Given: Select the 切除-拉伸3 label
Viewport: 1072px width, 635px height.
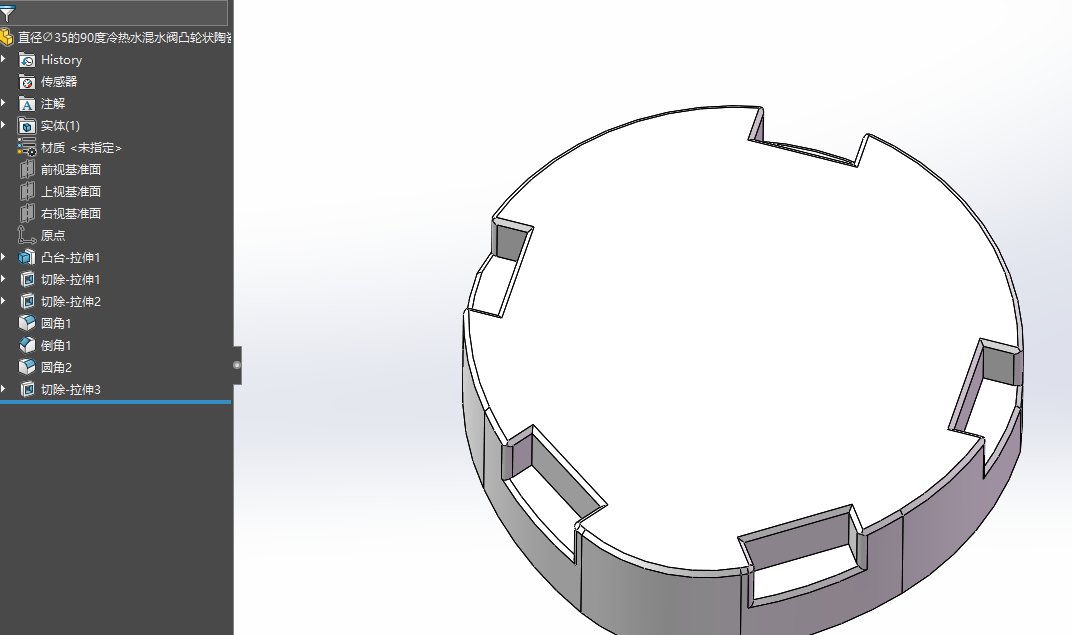Looking at the screenshot, I should pyautogui.click(x=70, y=390).
